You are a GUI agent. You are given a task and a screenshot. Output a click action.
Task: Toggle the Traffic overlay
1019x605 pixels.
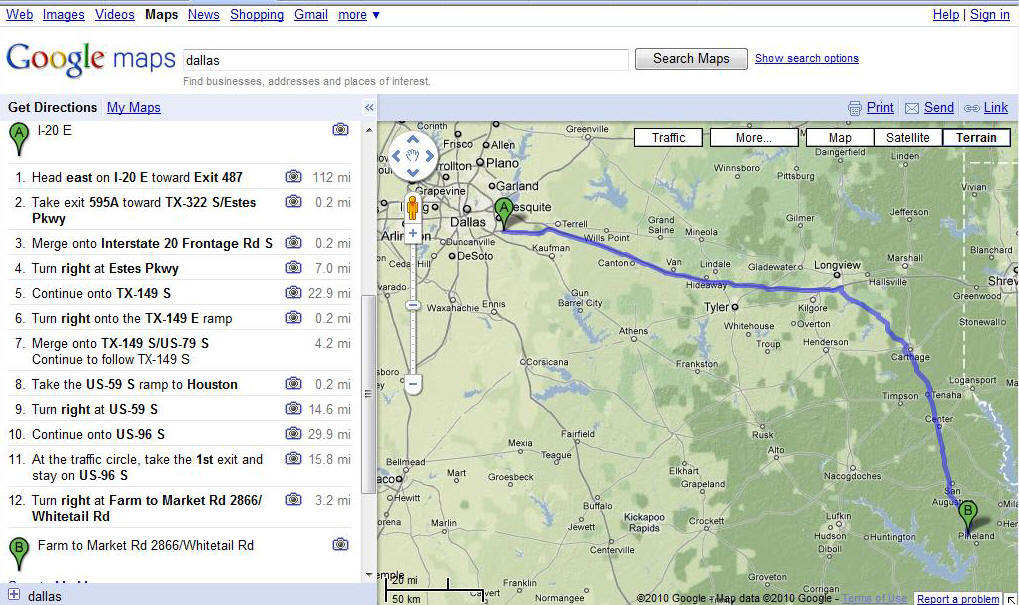(668, 138)
